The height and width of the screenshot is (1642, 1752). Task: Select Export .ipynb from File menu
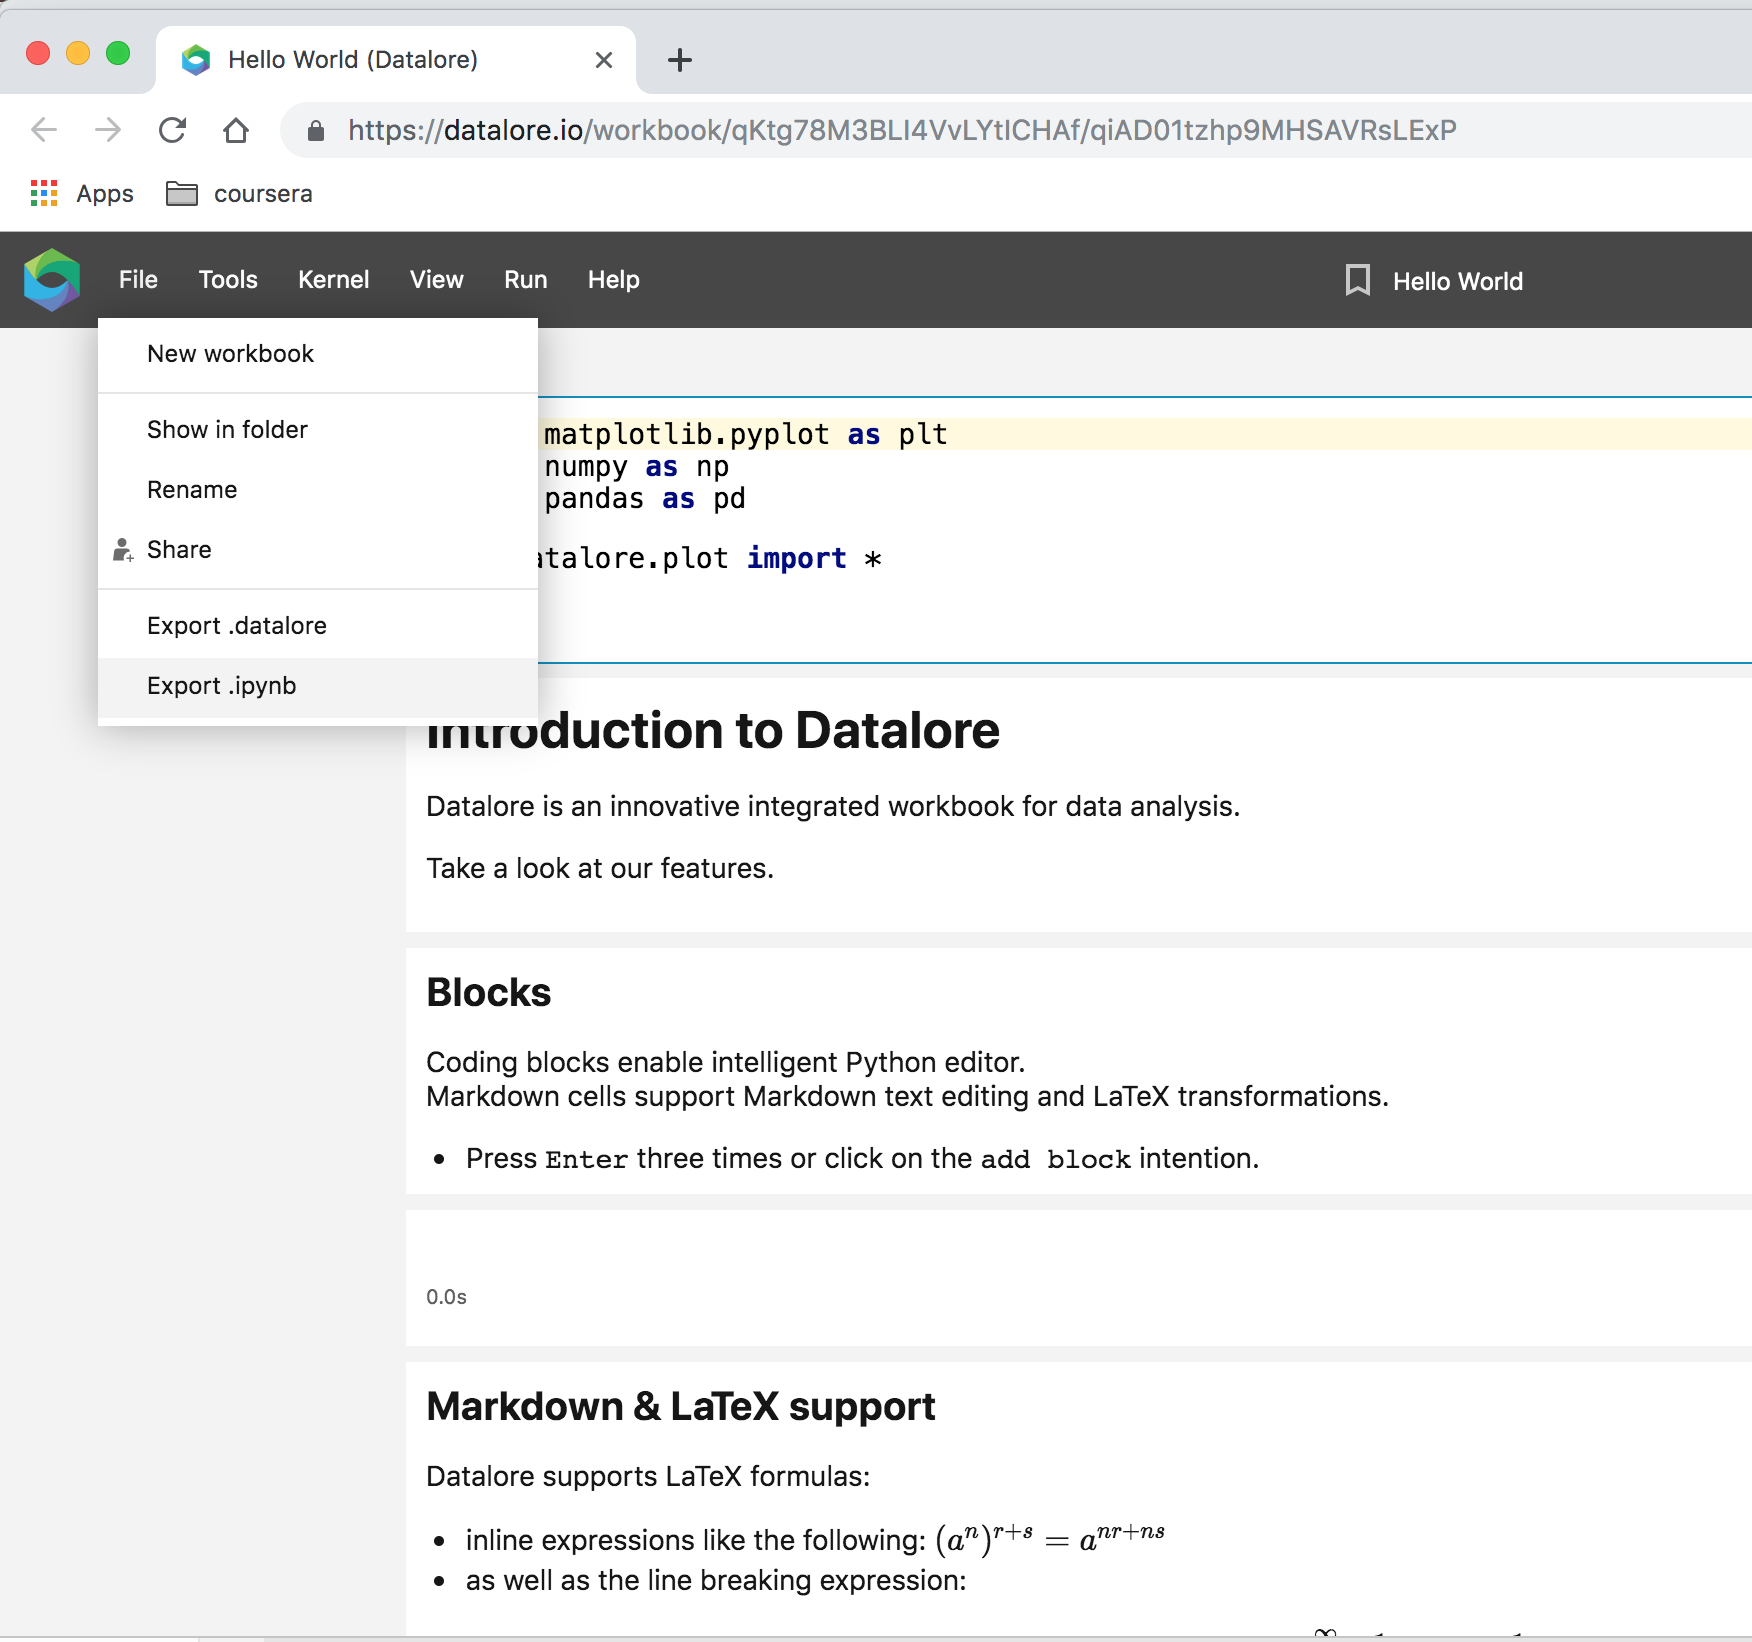(221, 686)
